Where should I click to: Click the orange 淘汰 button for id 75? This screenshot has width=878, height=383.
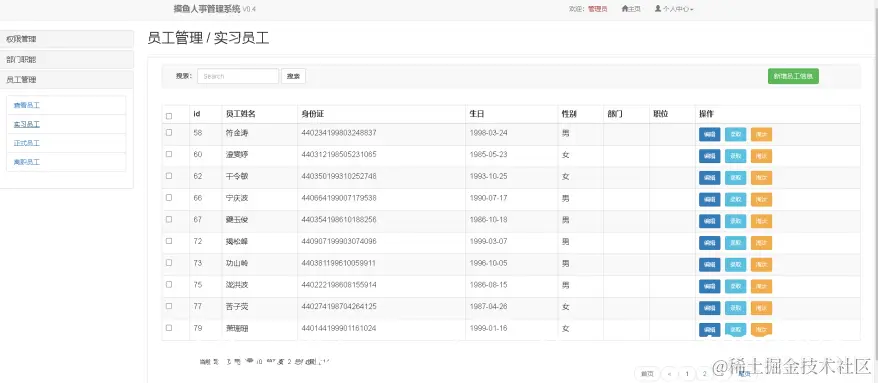click(x=762, y=286)
